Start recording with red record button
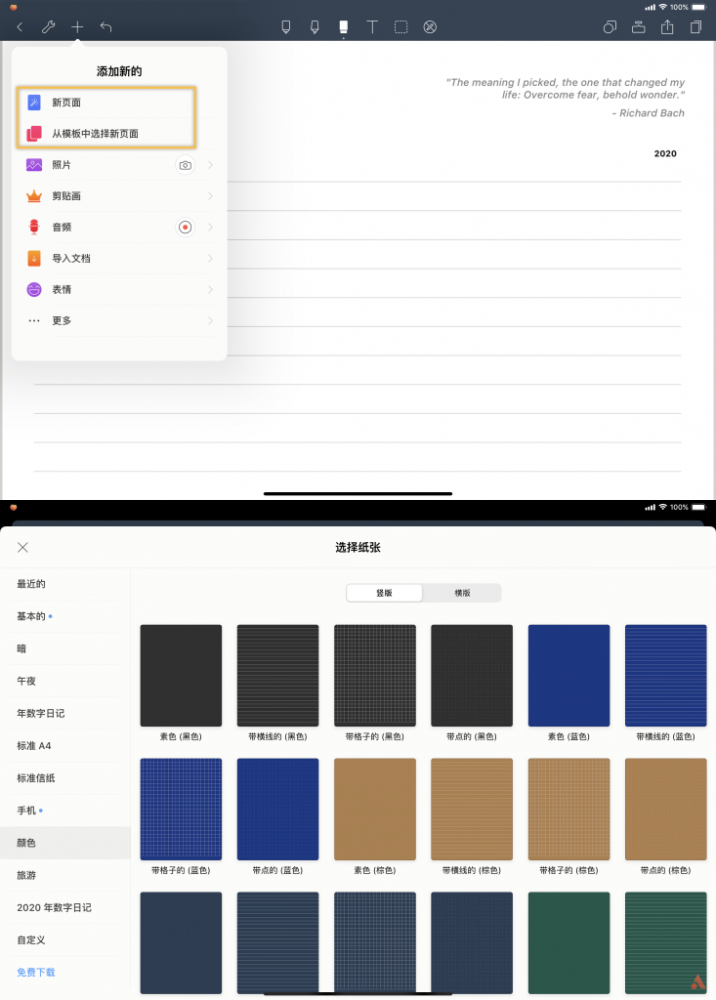 [x=185, y=227]
